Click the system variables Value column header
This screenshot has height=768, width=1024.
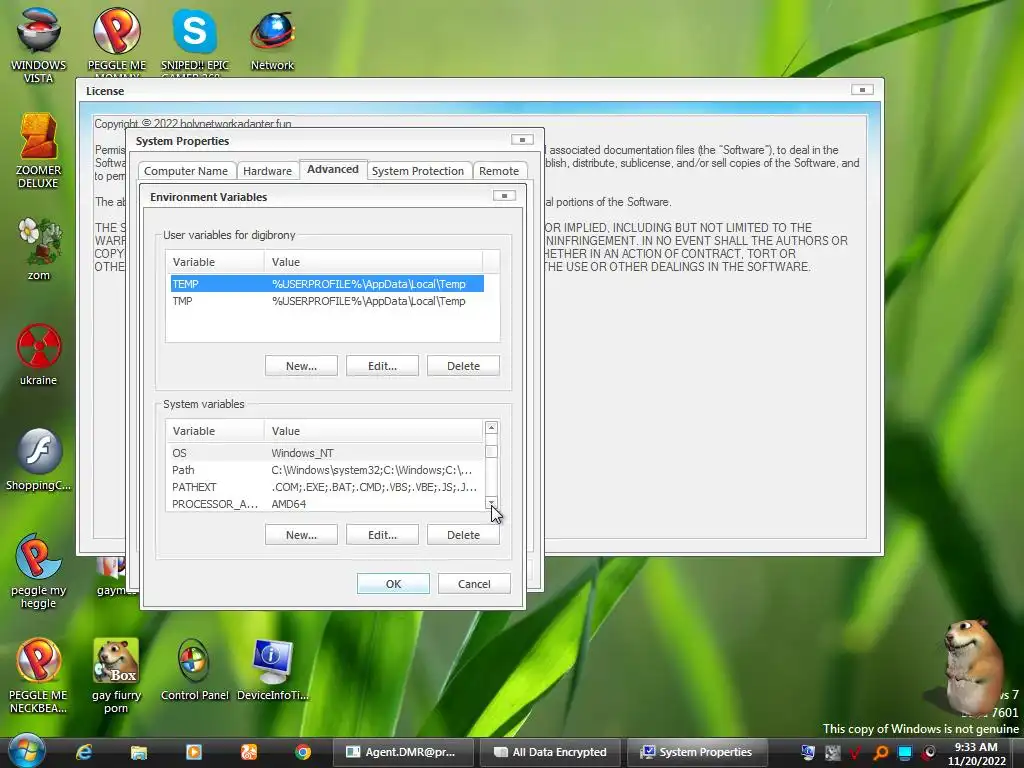[373, 431]
